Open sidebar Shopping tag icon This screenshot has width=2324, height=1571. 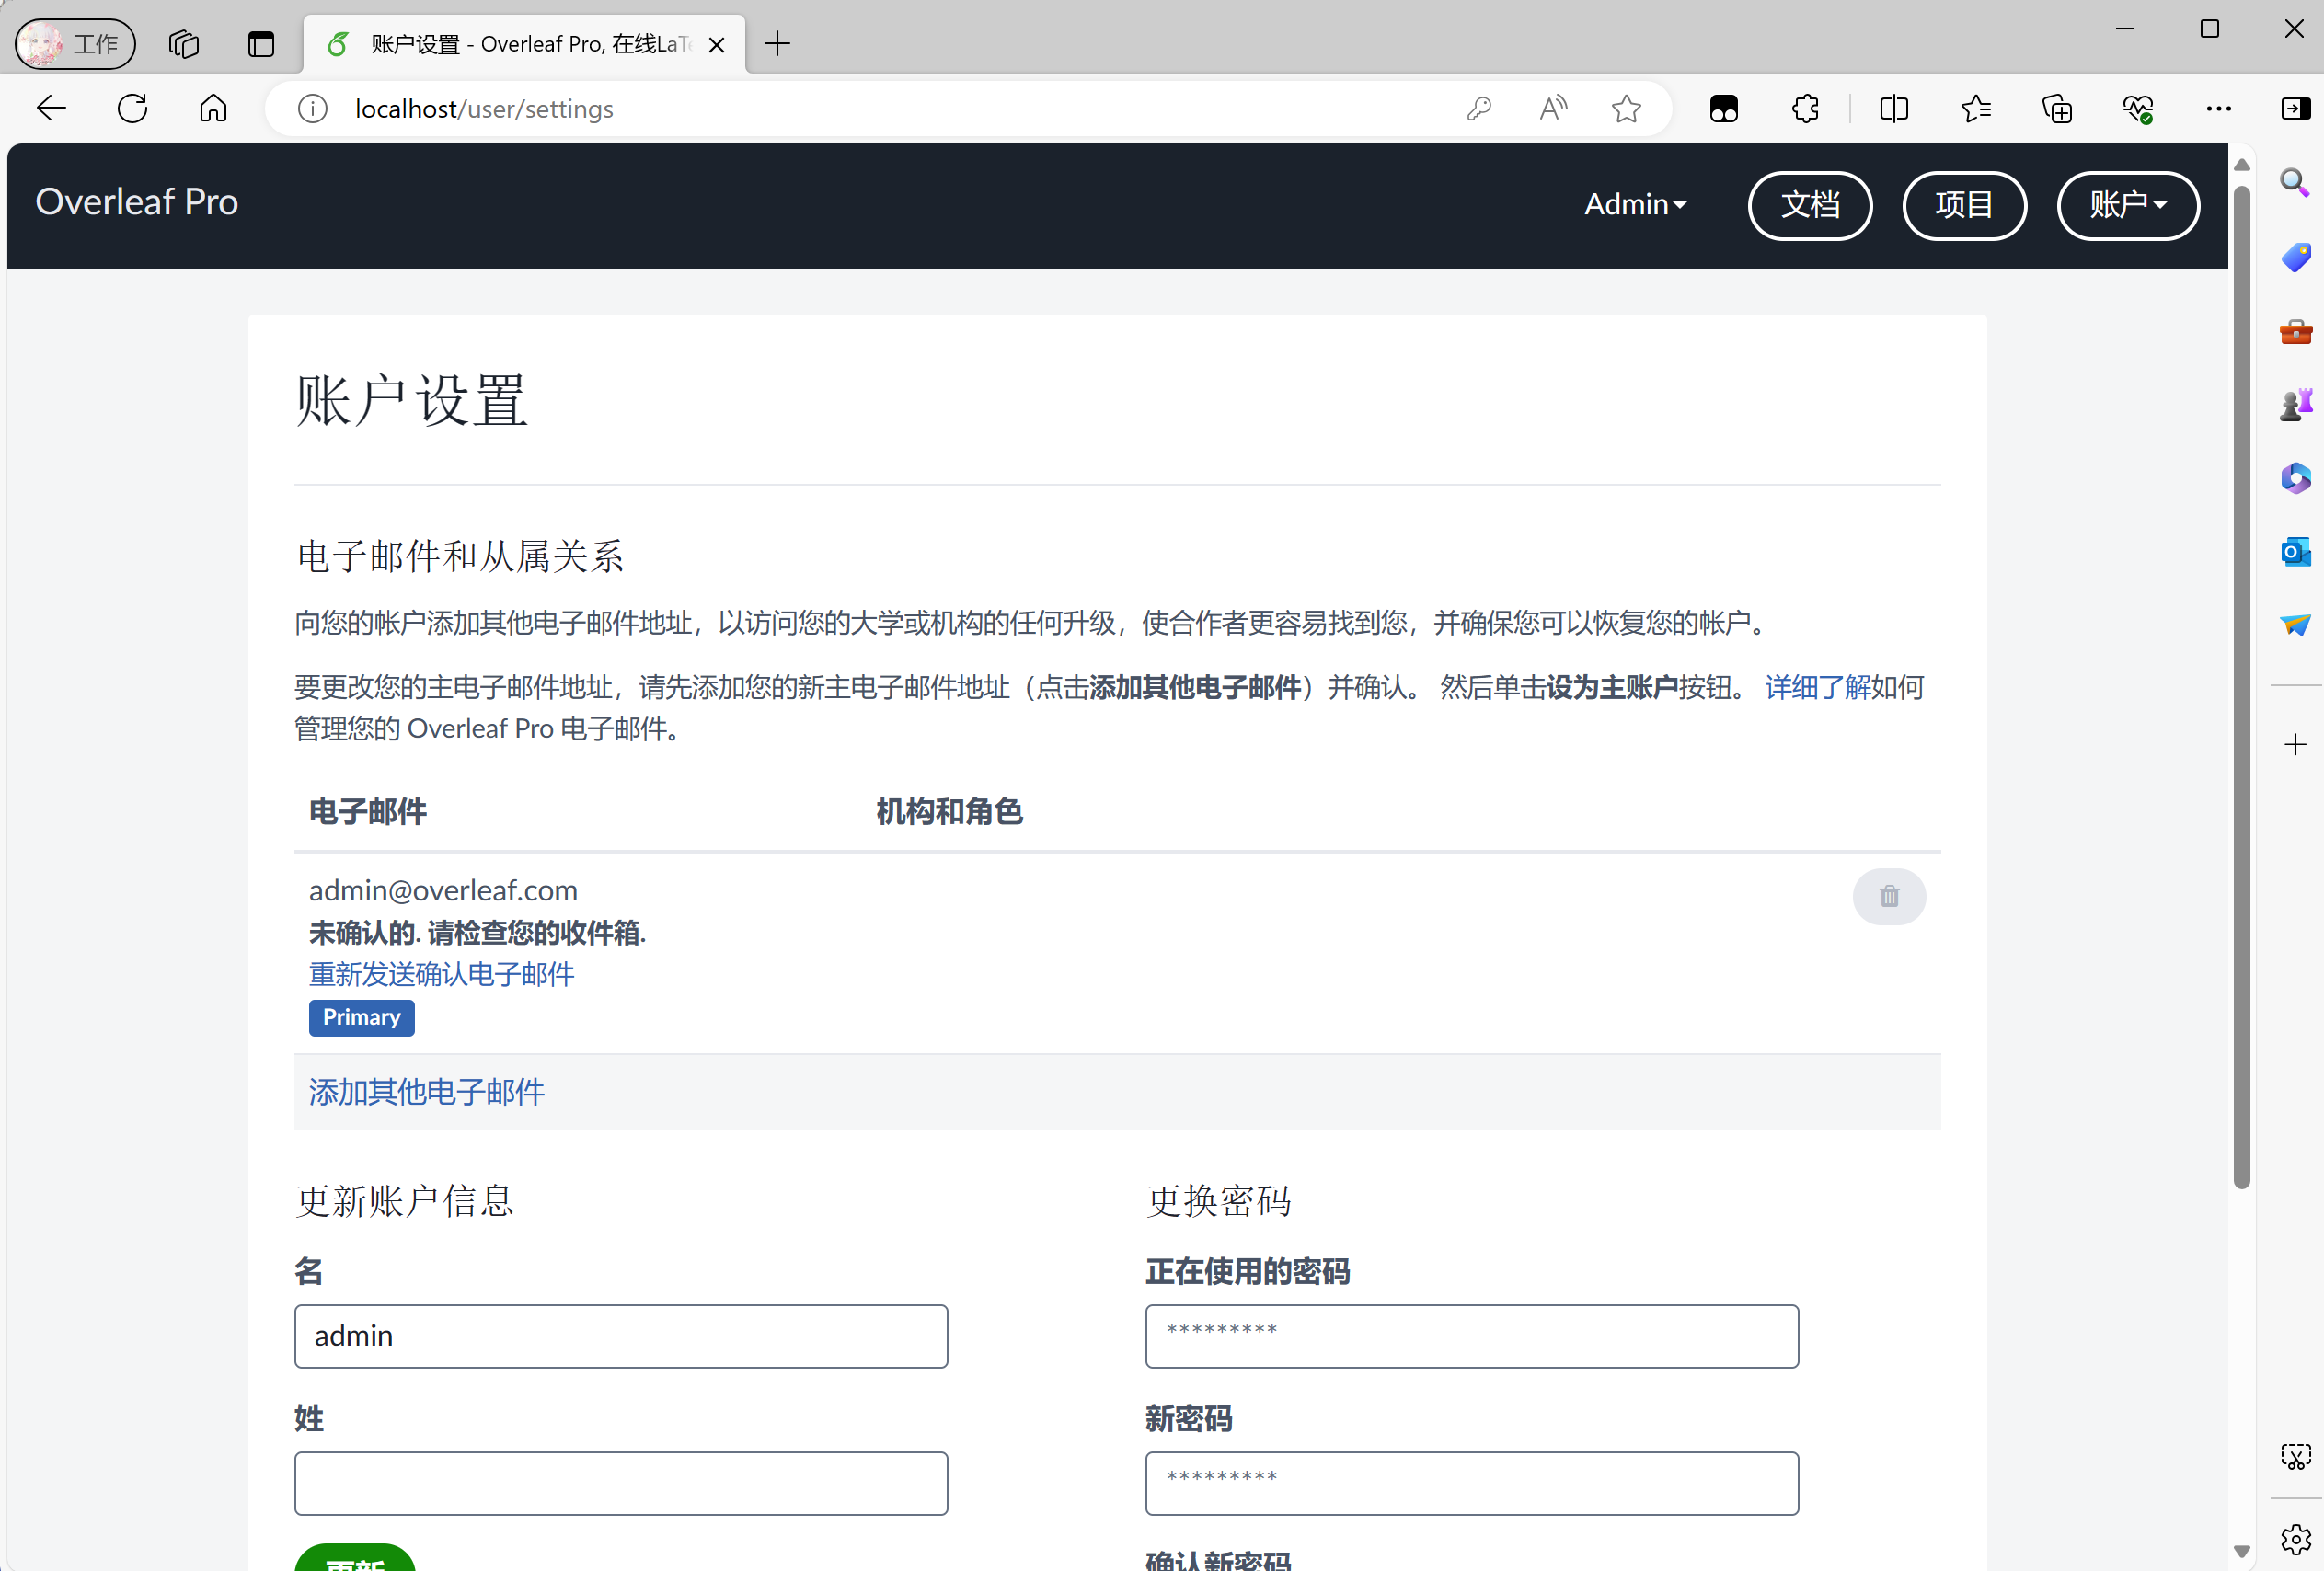(2295, 257)
